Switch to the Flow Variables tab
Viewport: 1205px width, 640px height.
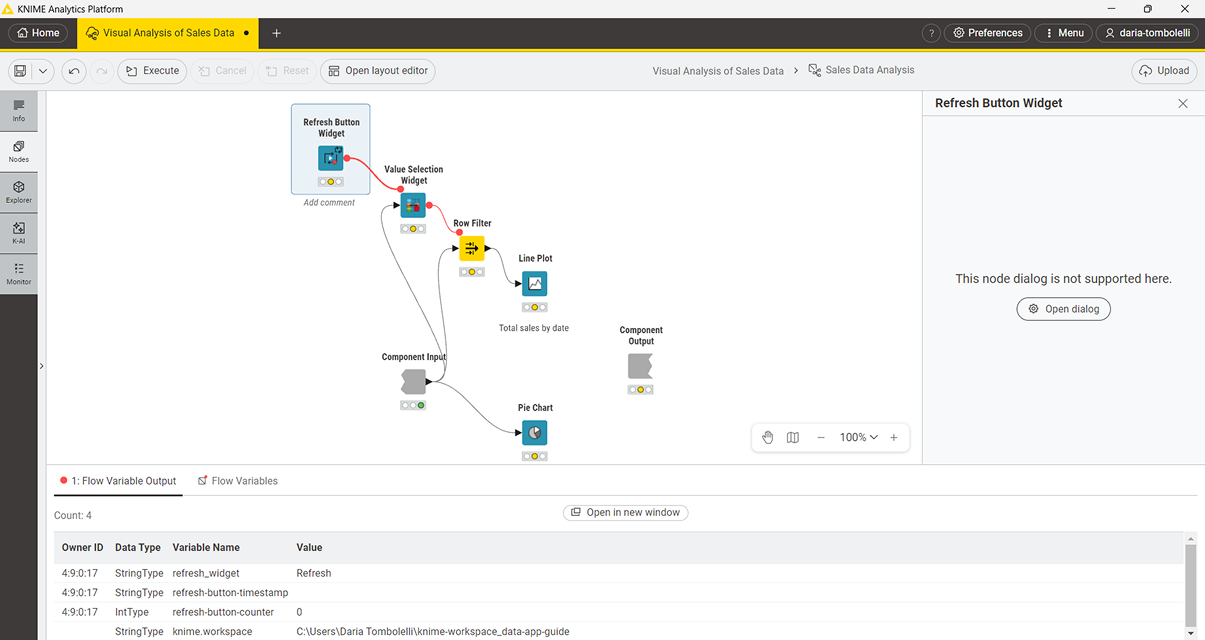tap(237, 481)
